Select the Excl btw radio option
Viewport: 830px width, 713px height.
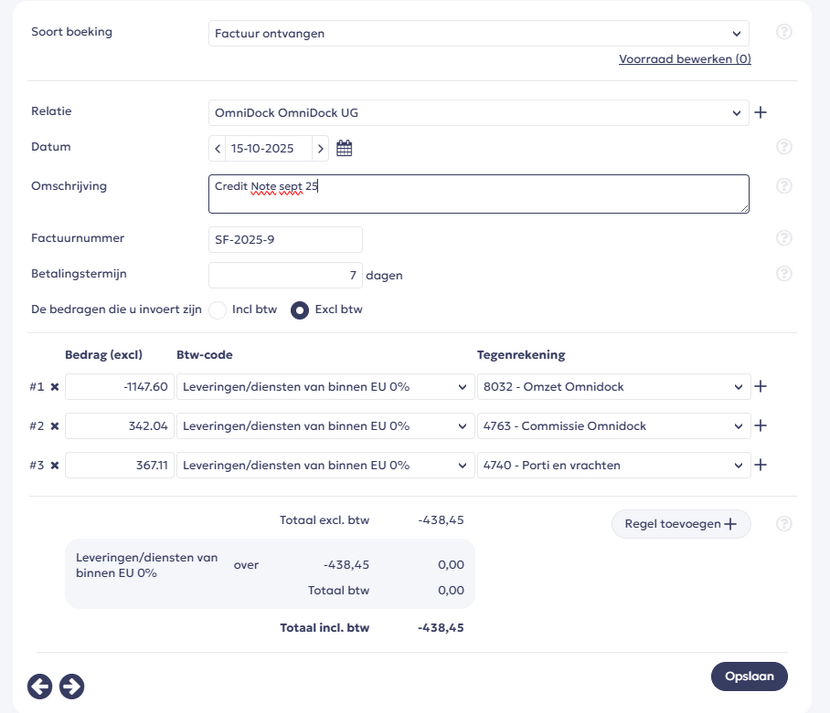click(299, 310)
